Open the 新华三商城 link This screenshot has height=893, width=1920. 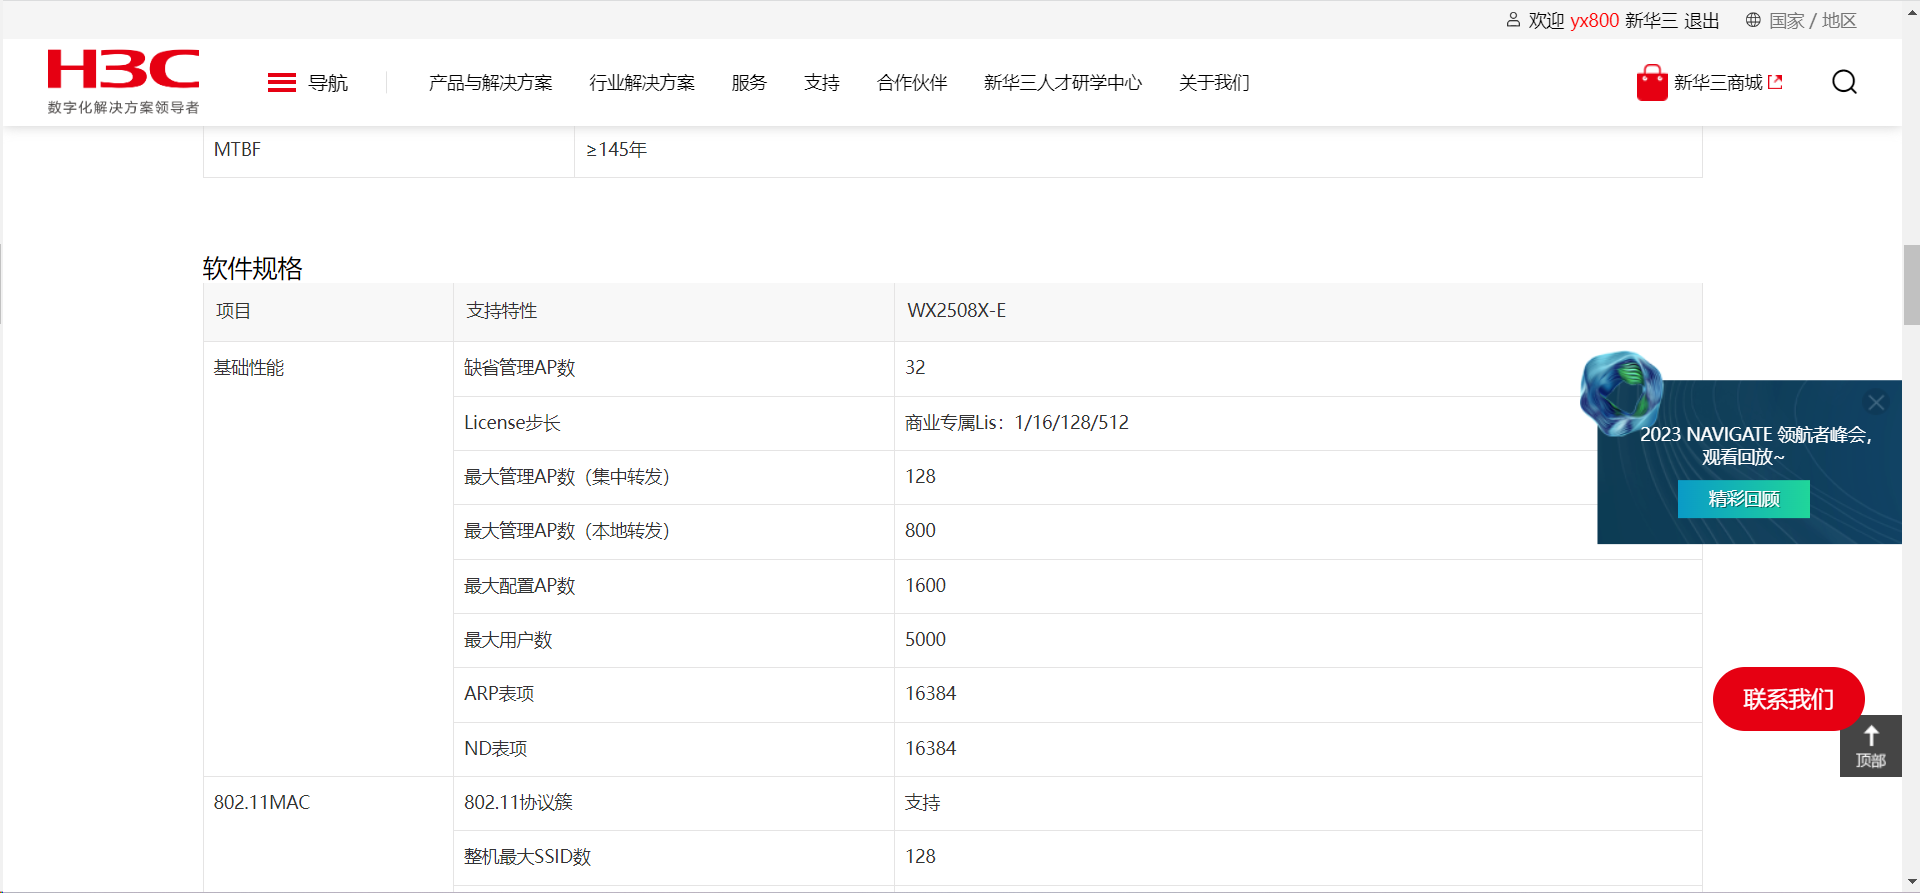tap(1728, 83)
